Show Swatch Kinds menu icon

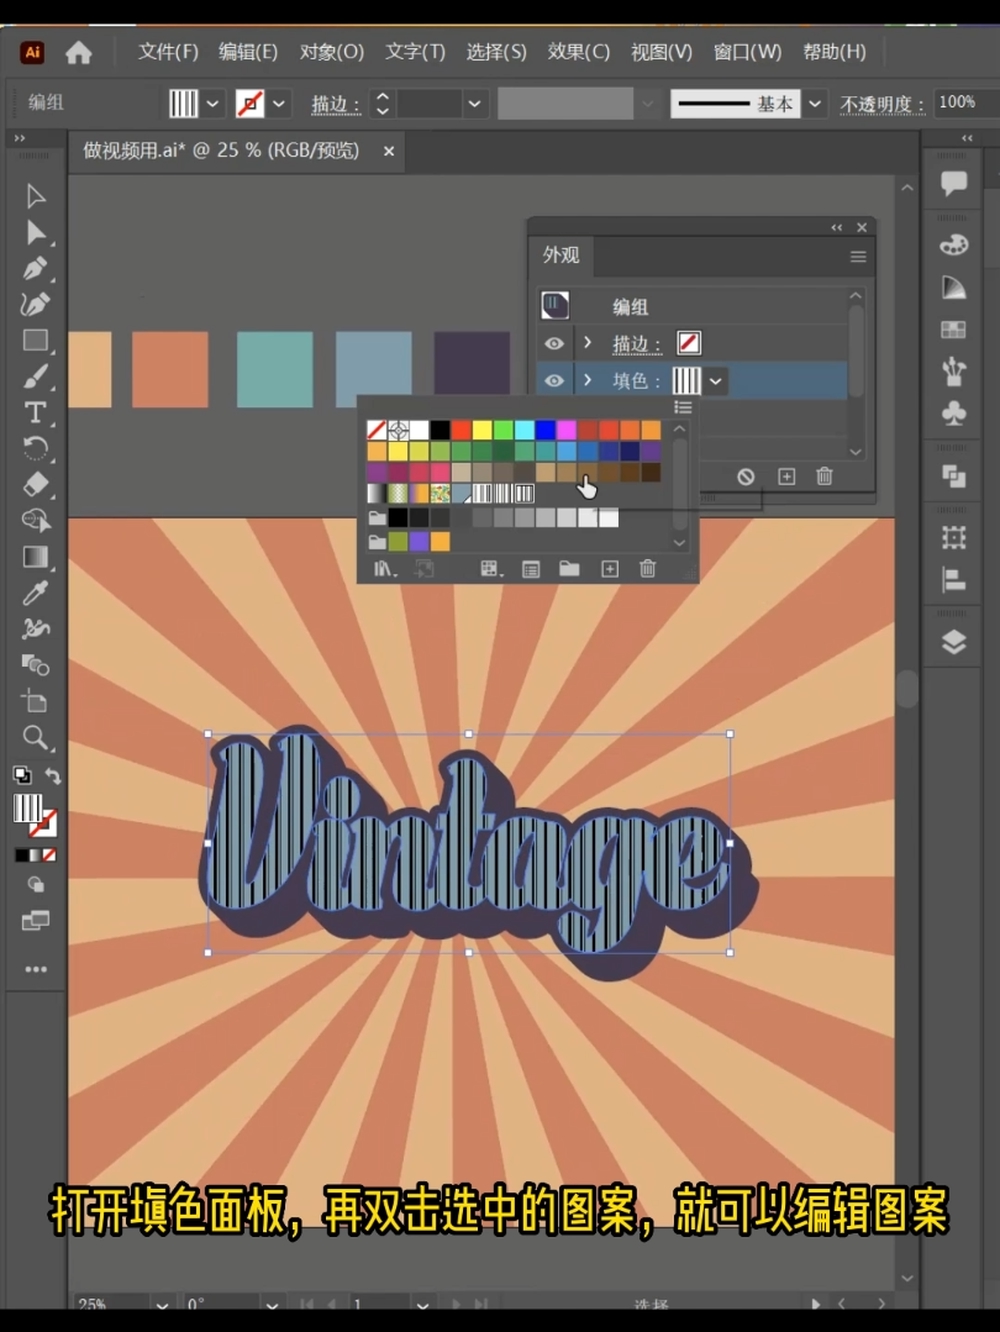[x=491, y=569]
